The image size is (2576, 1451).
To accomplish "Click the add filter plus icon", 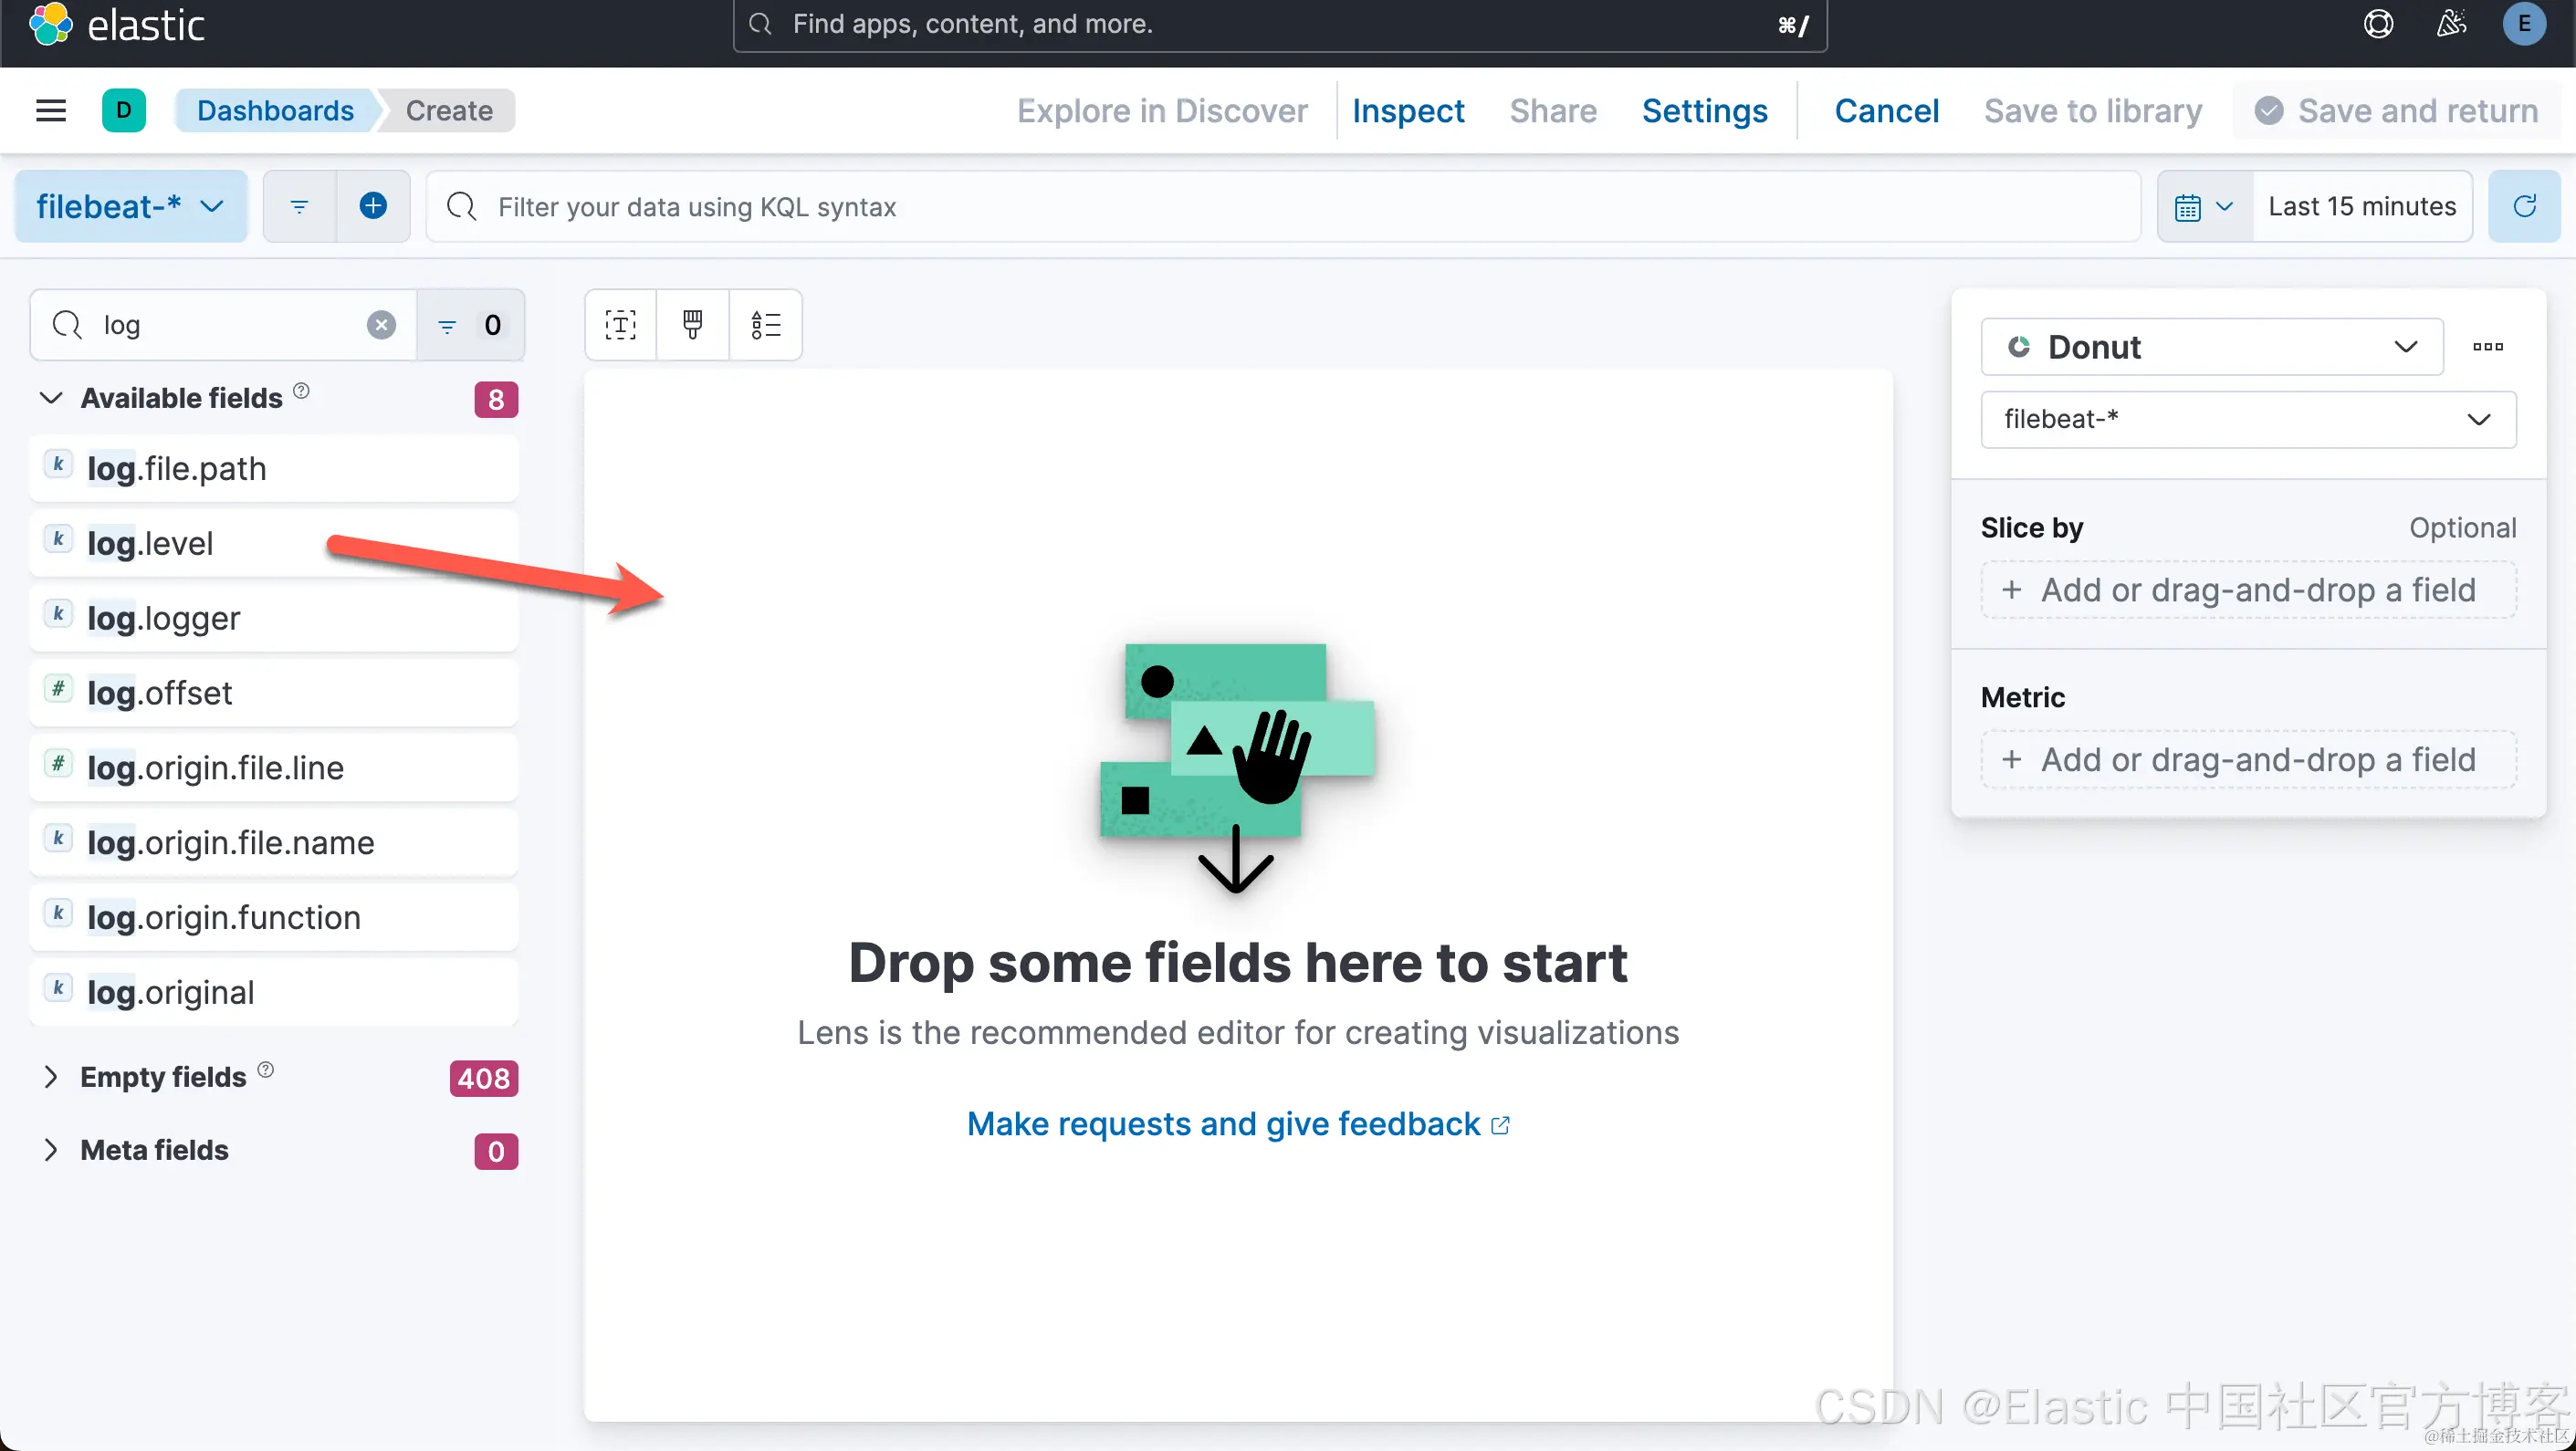I will click(x=373, y=206).
